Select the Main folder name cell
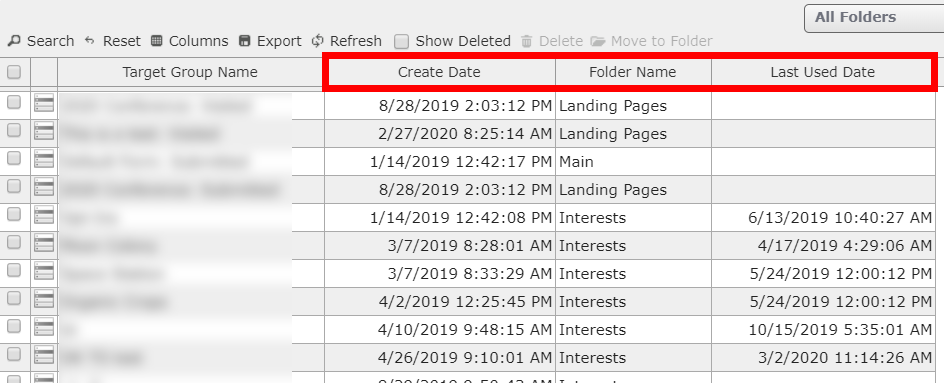 pos(633,161)
